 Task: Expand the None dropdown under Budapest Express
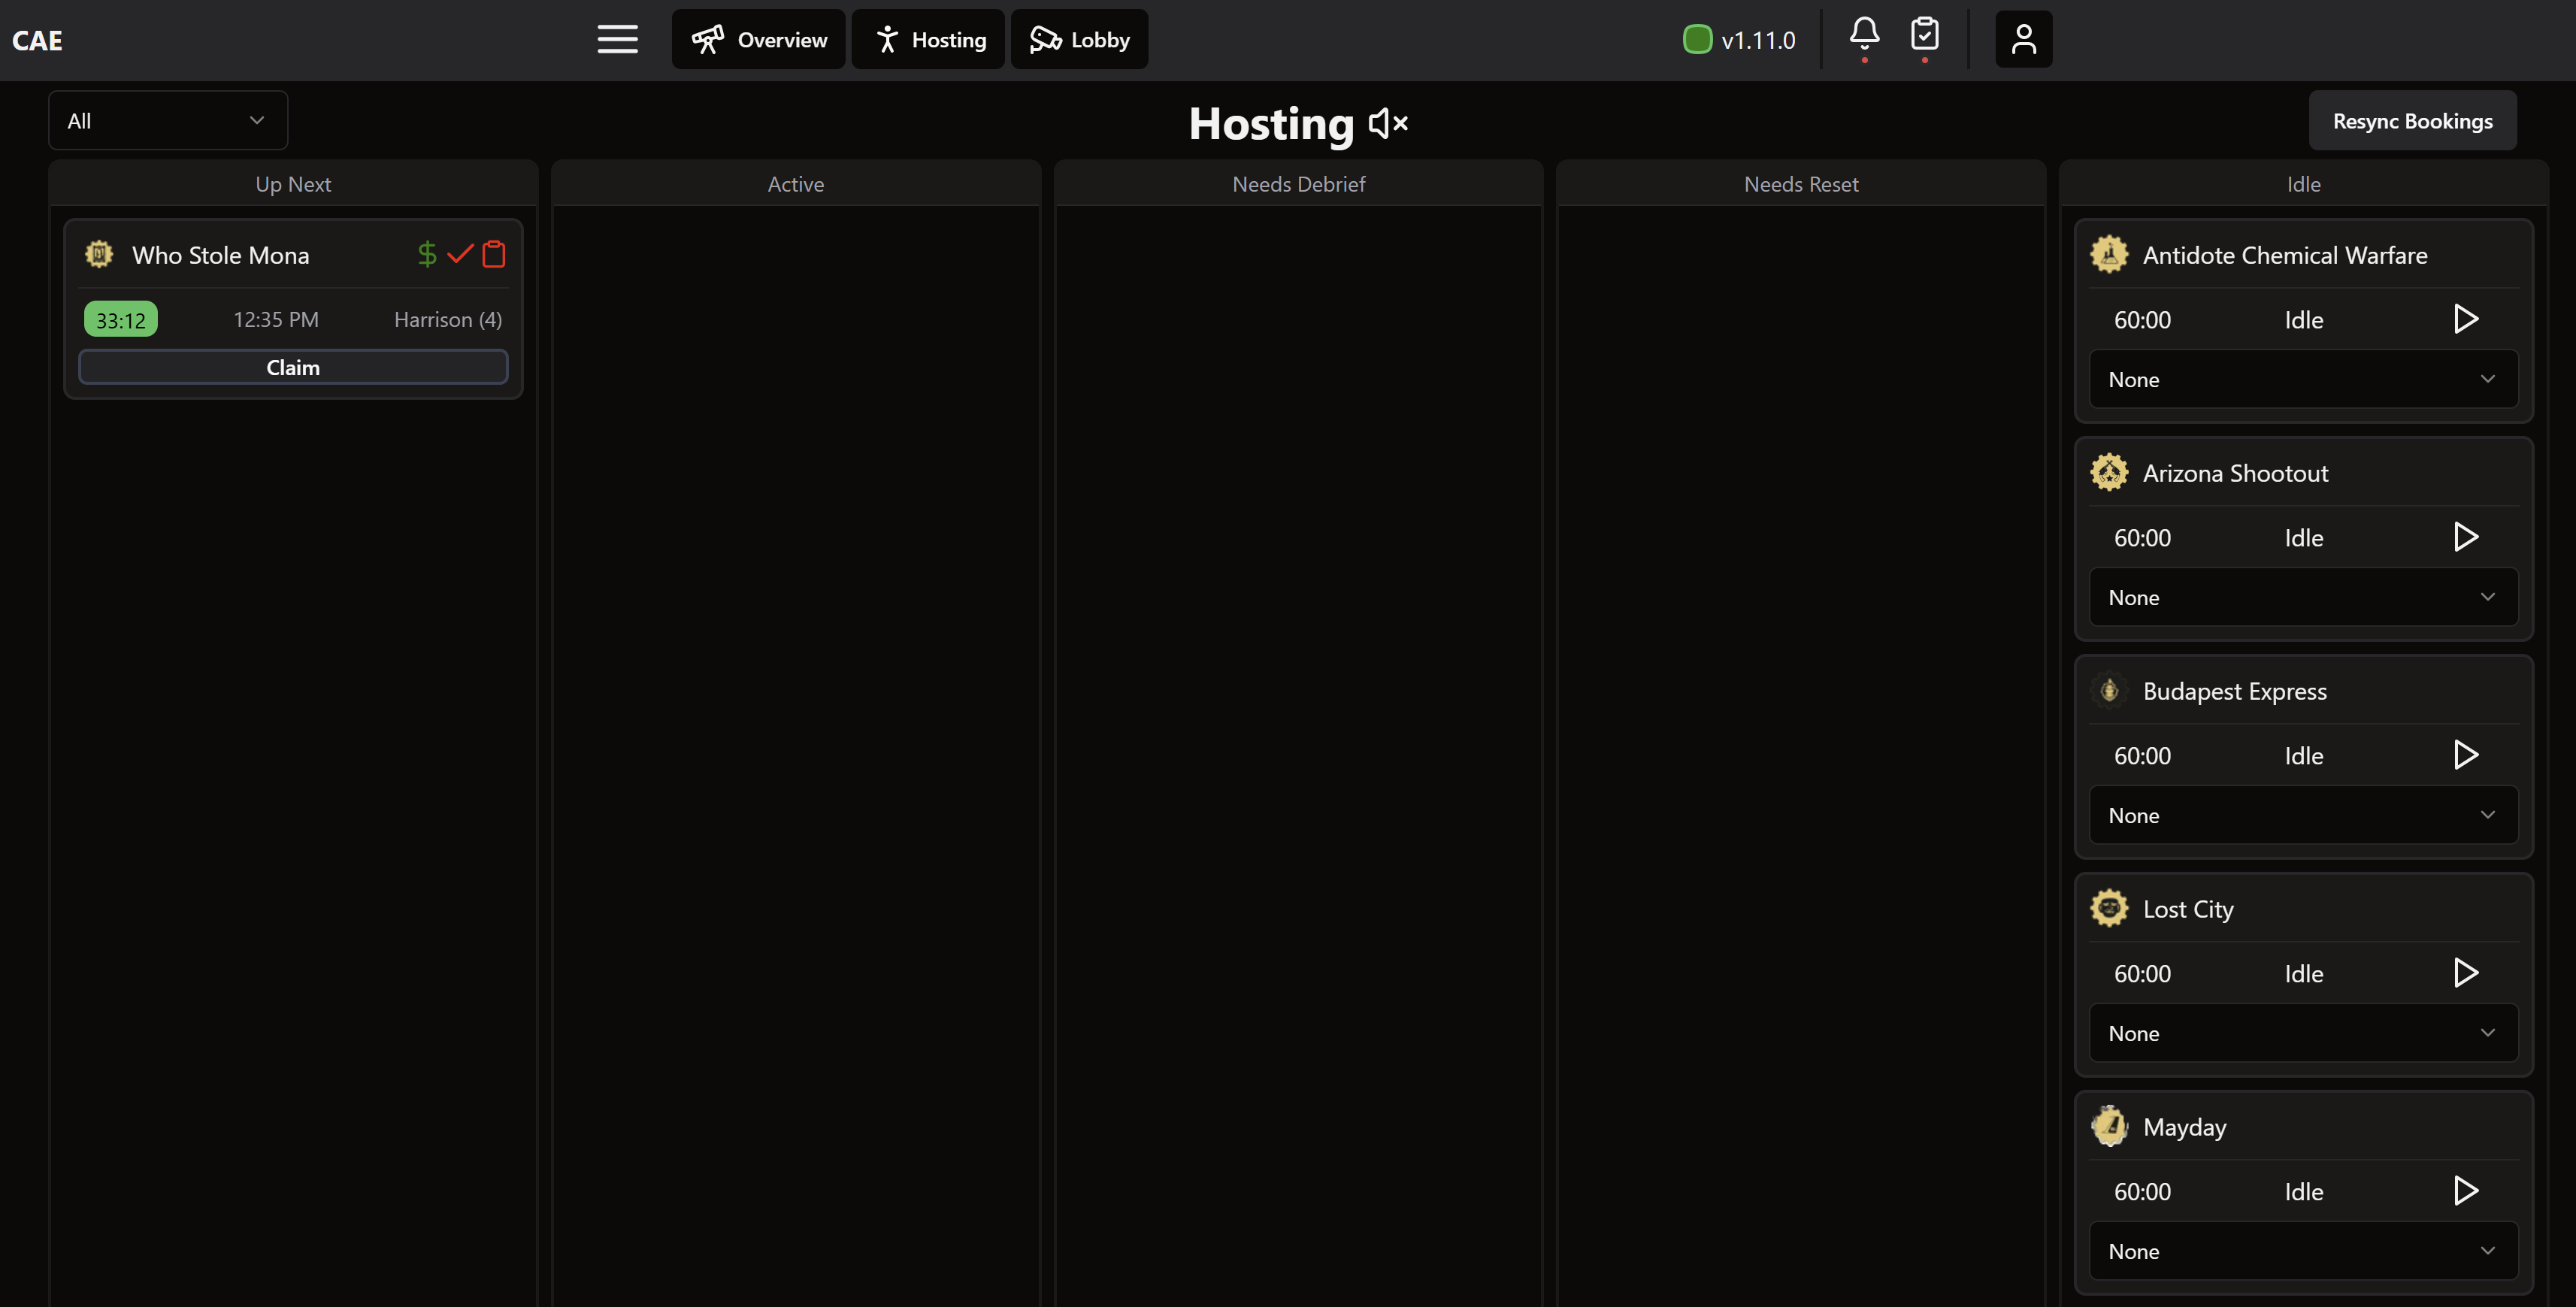2303,816
